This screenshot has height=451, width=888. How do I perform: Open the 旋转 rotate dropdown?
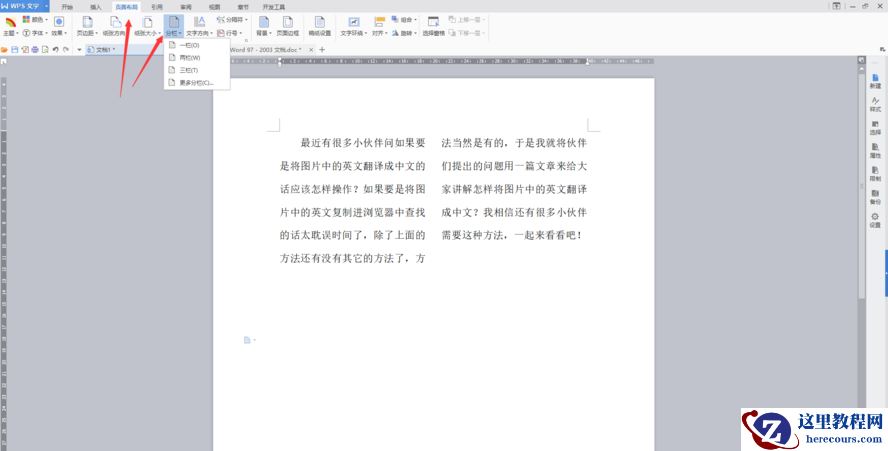404,33
